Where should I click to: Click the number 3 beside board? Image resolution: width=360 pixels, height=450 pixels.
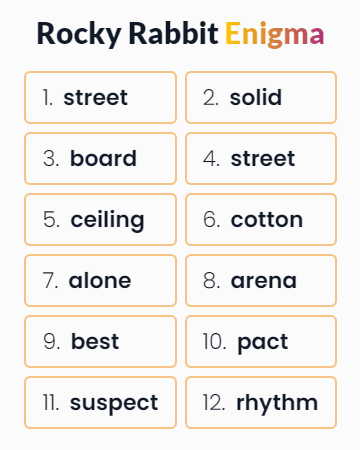tap(51, 159)
